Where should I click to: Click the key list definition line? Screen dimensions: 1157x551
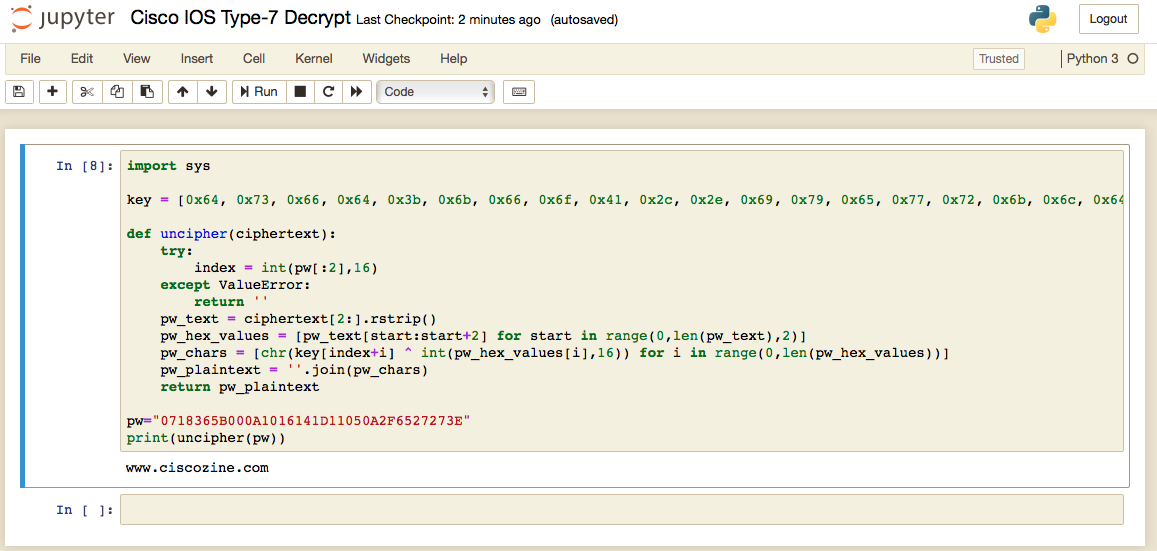point(624,200)
